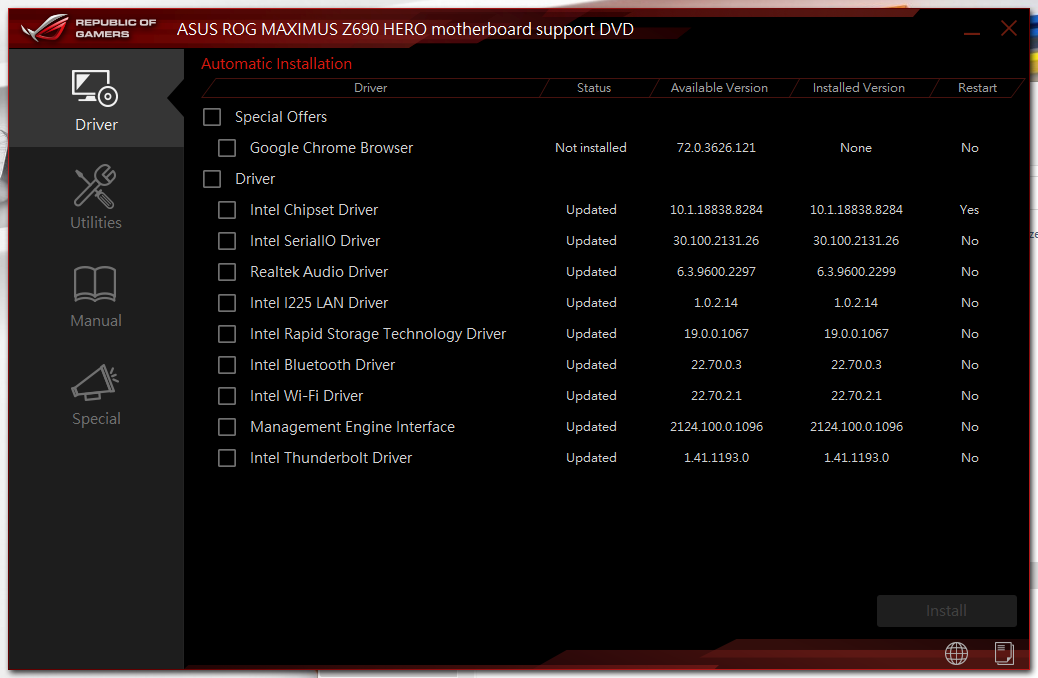This screenshot has width=1038, height=678.
Task: Close the support DVD window
Action: pyautogui.click(x=1009, y=29)
